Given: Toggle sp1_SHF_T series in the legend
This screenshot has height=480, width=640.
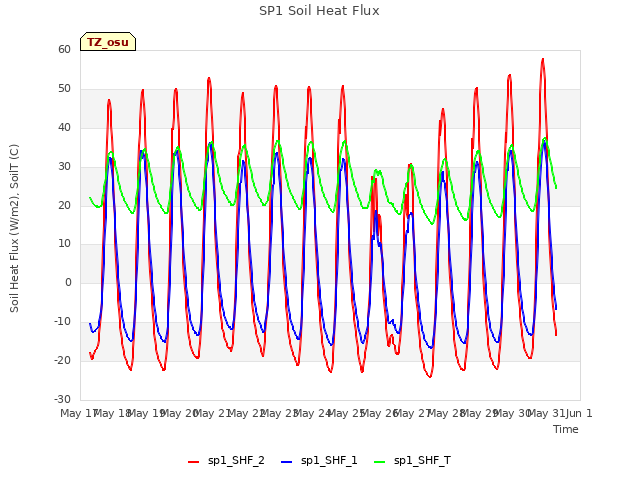Looking at the screenshot, I should (x=412, y=461).
